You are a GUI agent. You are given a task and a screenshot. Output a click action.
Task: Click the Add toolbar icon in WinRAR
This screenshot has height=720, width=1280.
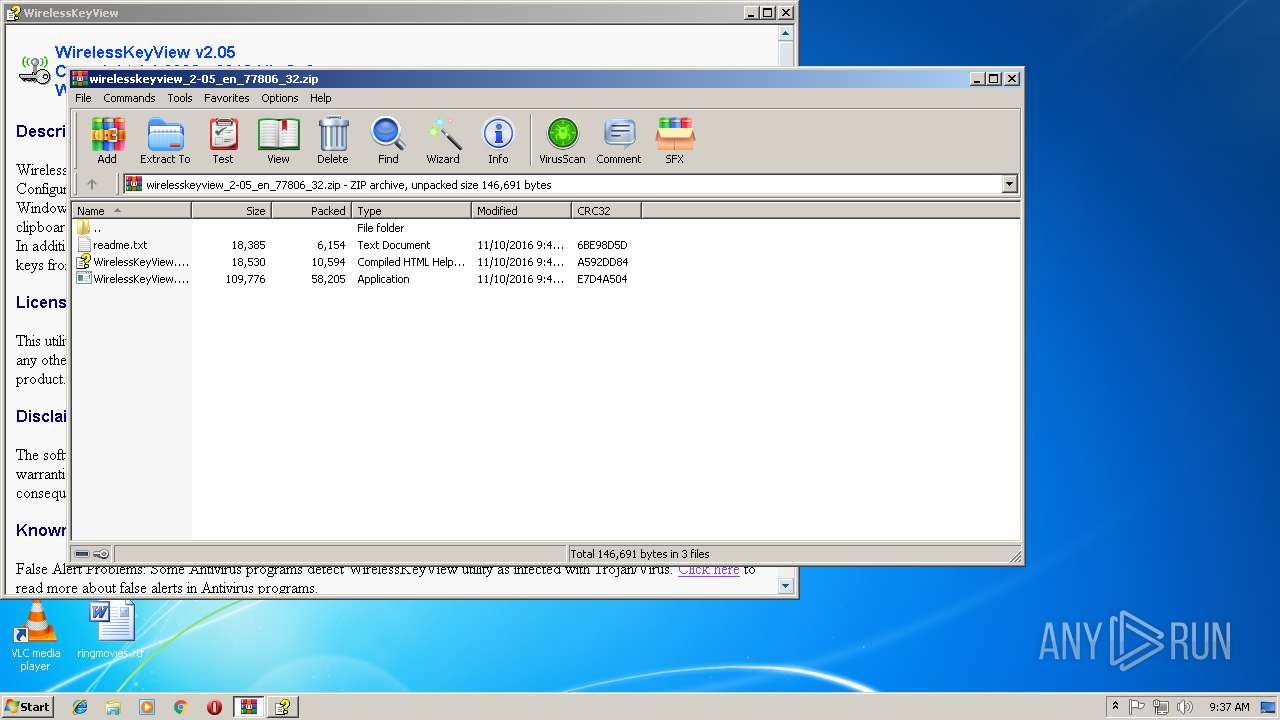click(x=107, y=140)
